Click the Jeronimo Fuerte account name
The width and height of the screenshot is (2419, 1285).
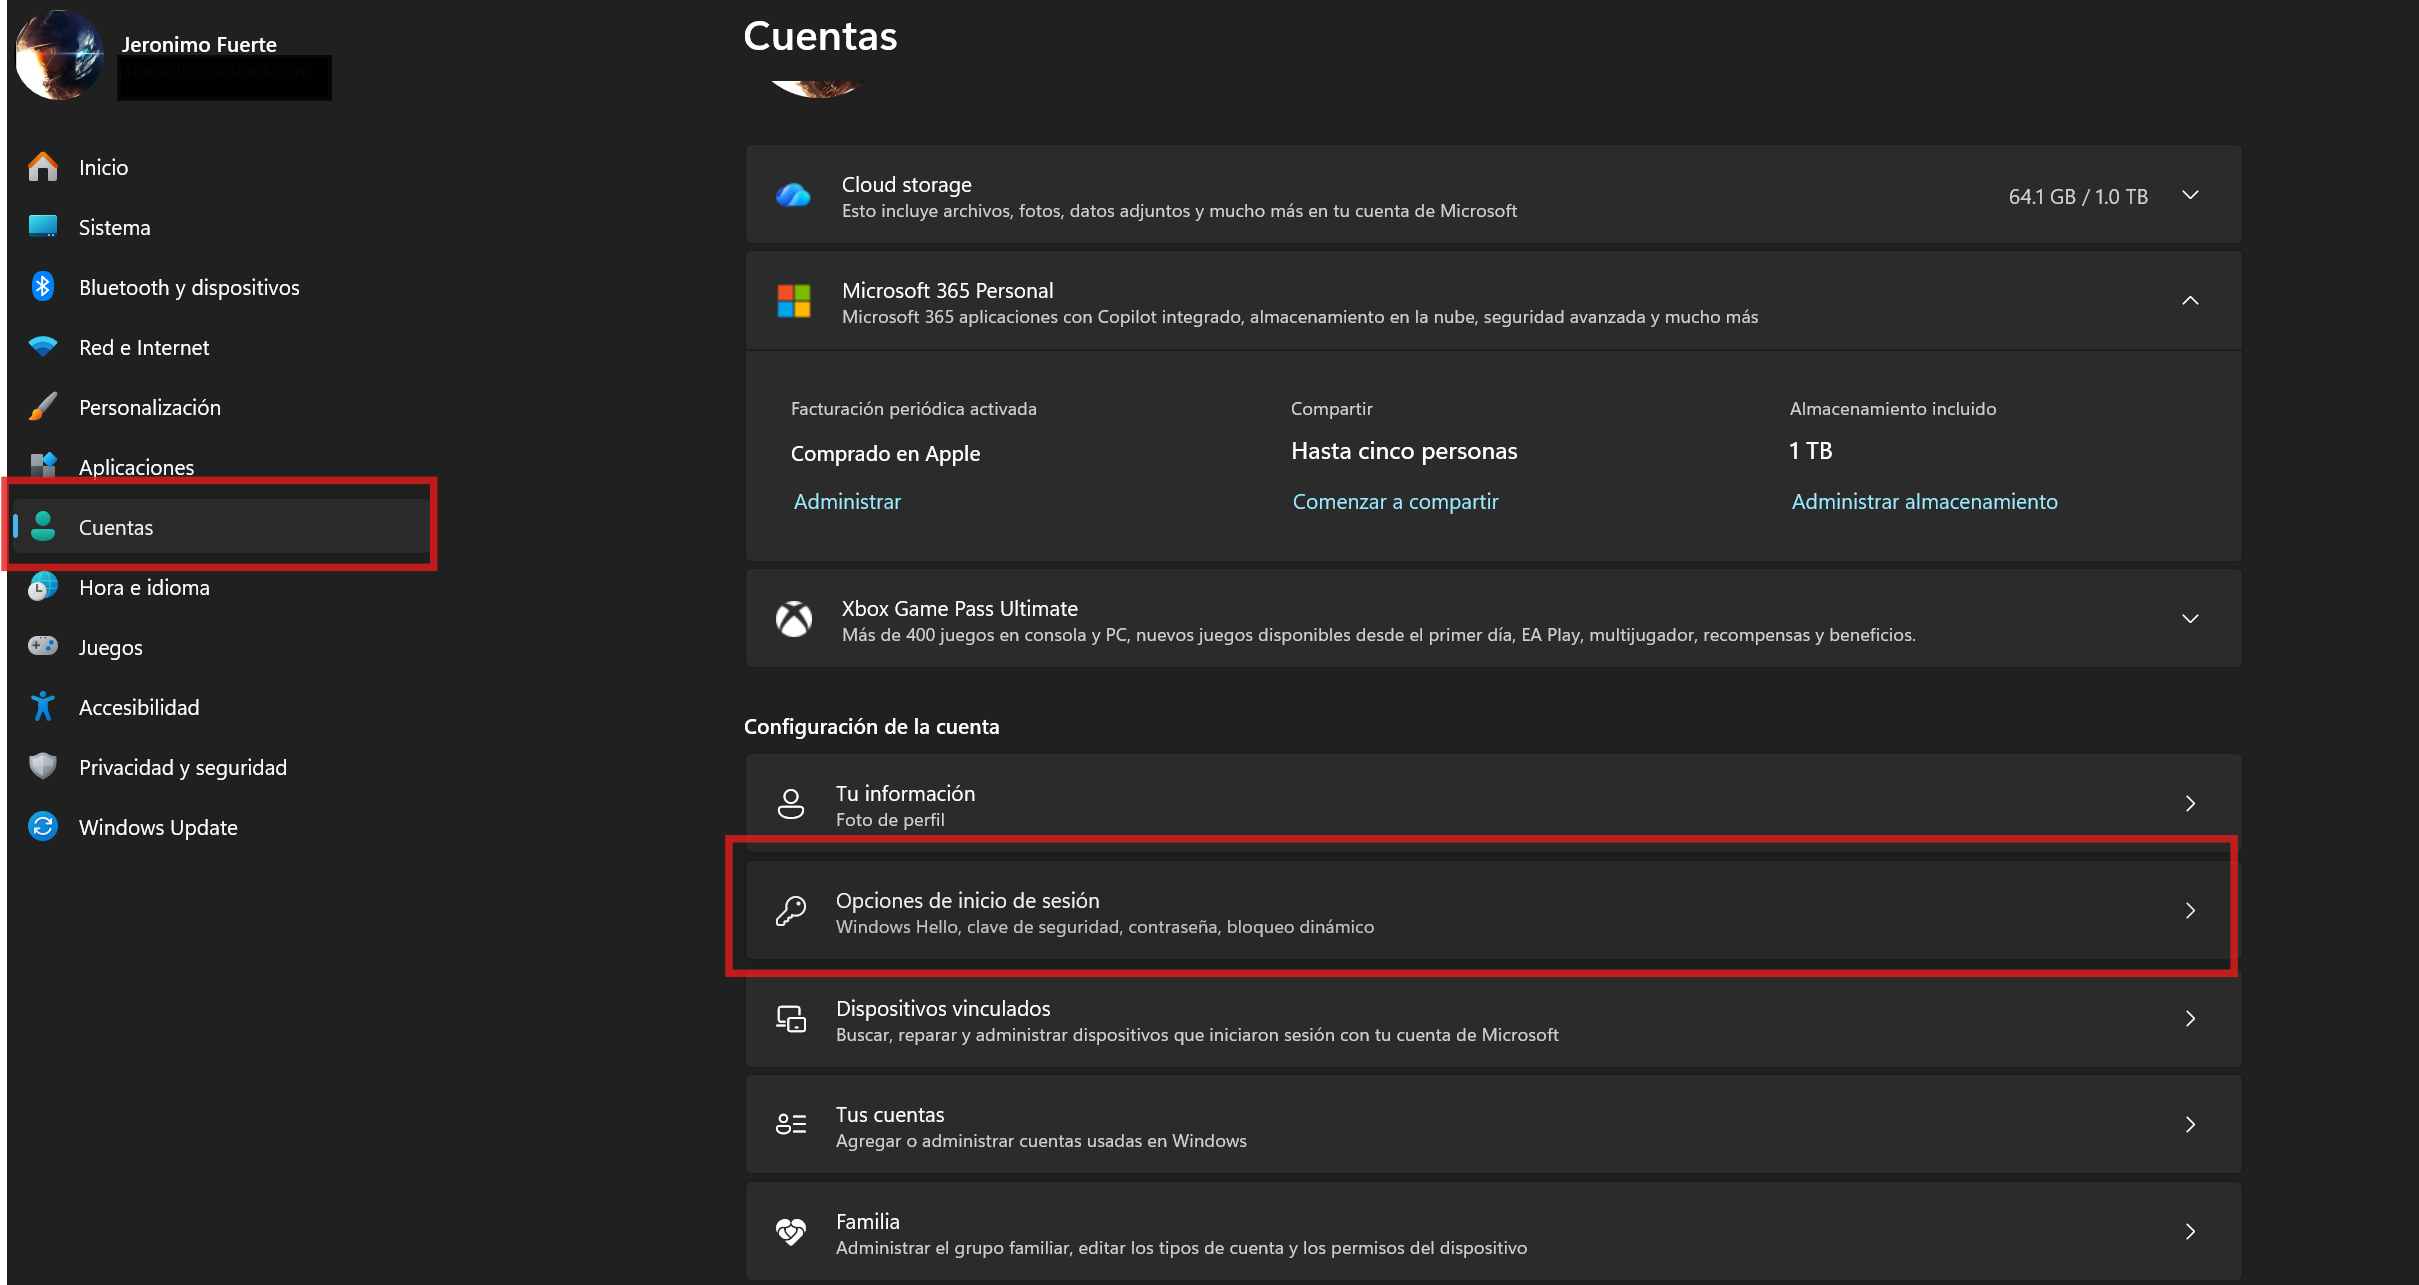[199, 44]
